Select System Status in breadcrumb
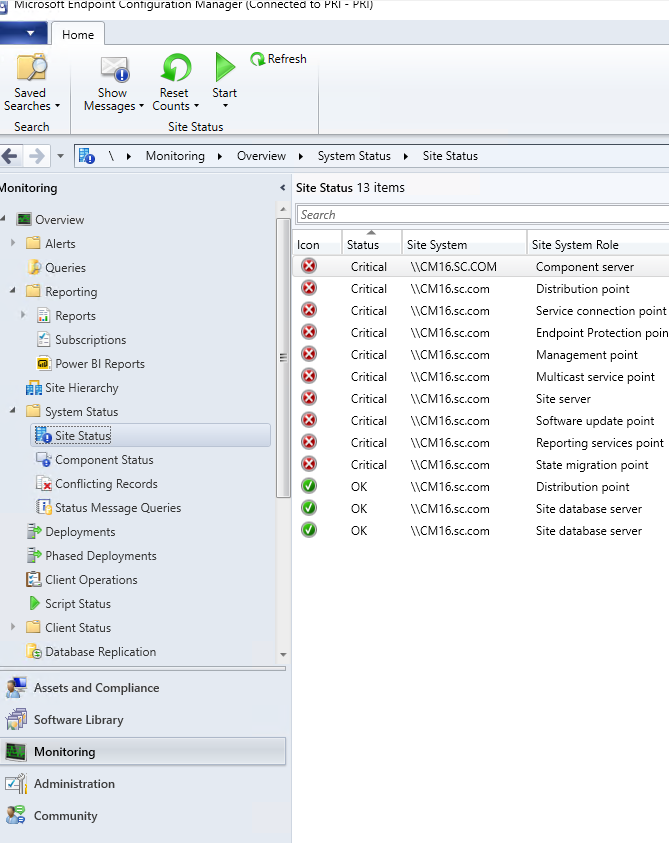Viewport: 669px width, 843px height. 354,156
